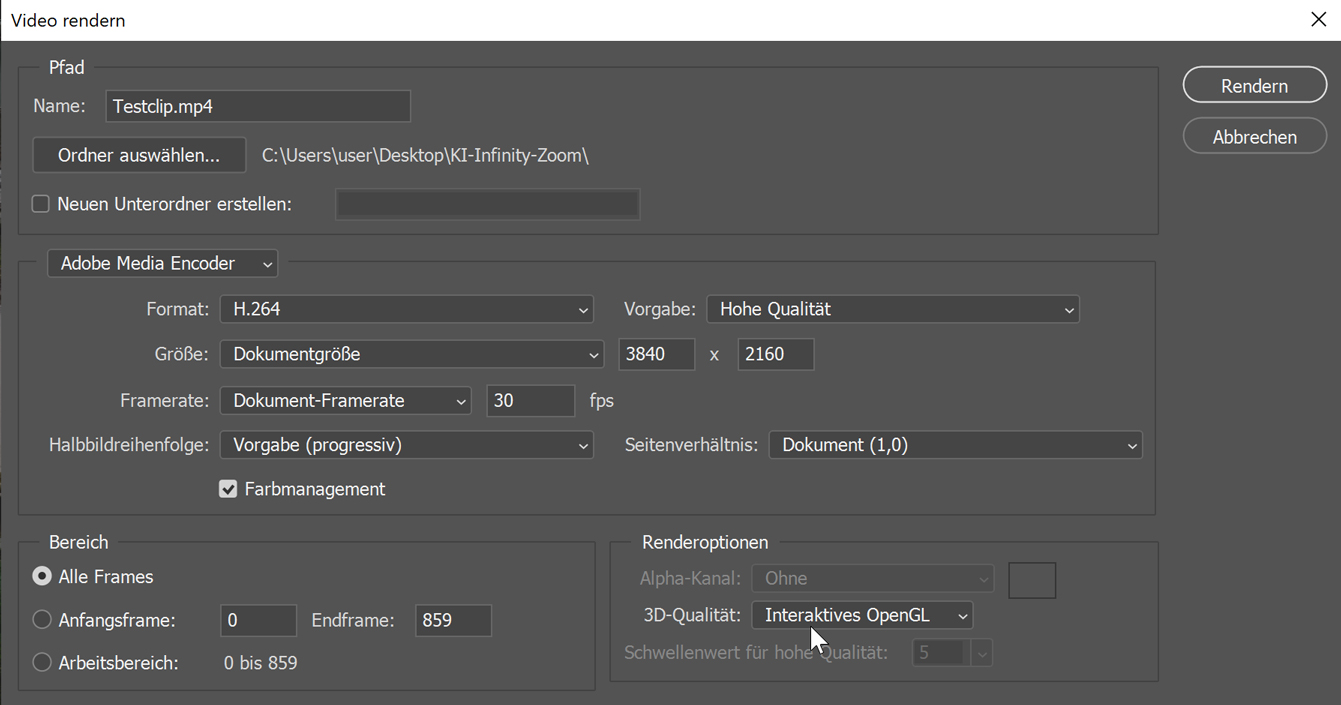Select the Arbeitsbereich radio button
This screenshot has width=1341, height=705.
[42, 662]
